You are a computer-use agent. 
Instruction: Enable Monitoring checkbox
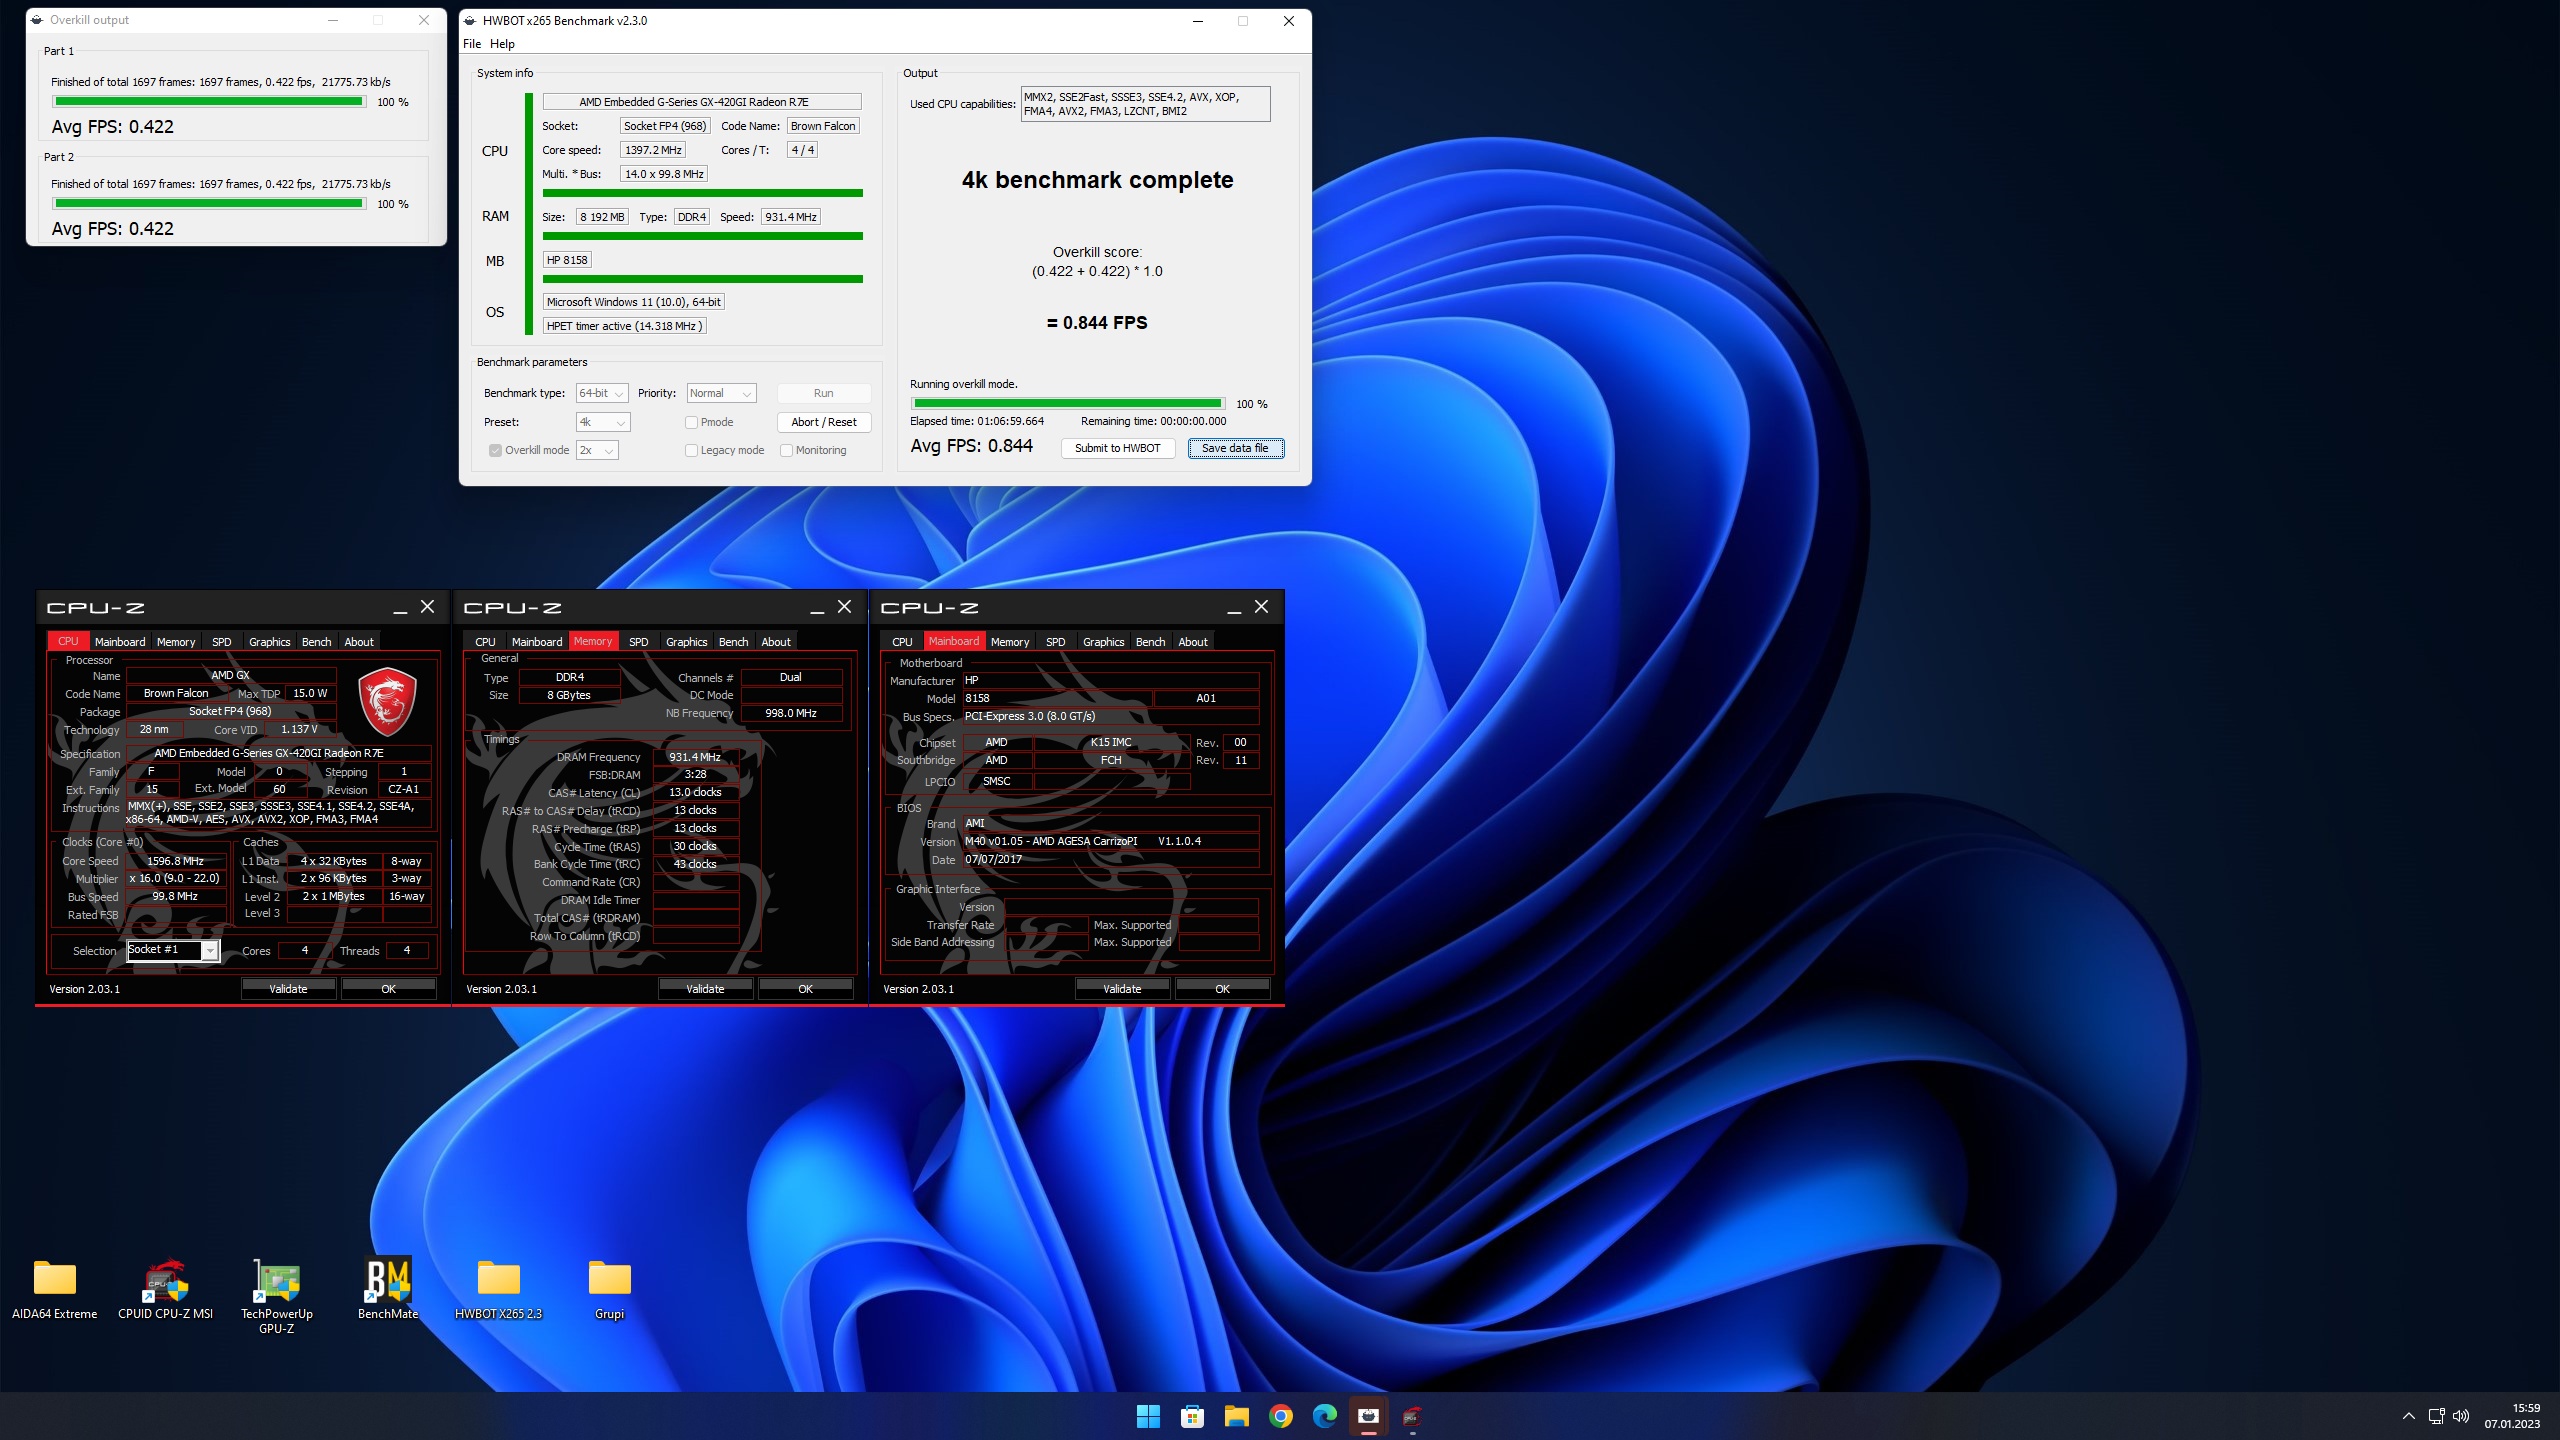[x=786, y=450]
